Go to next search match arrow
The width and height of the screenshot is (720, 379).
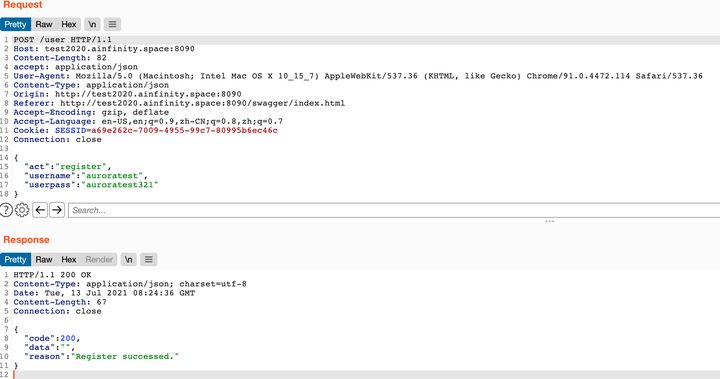point(57,210)
